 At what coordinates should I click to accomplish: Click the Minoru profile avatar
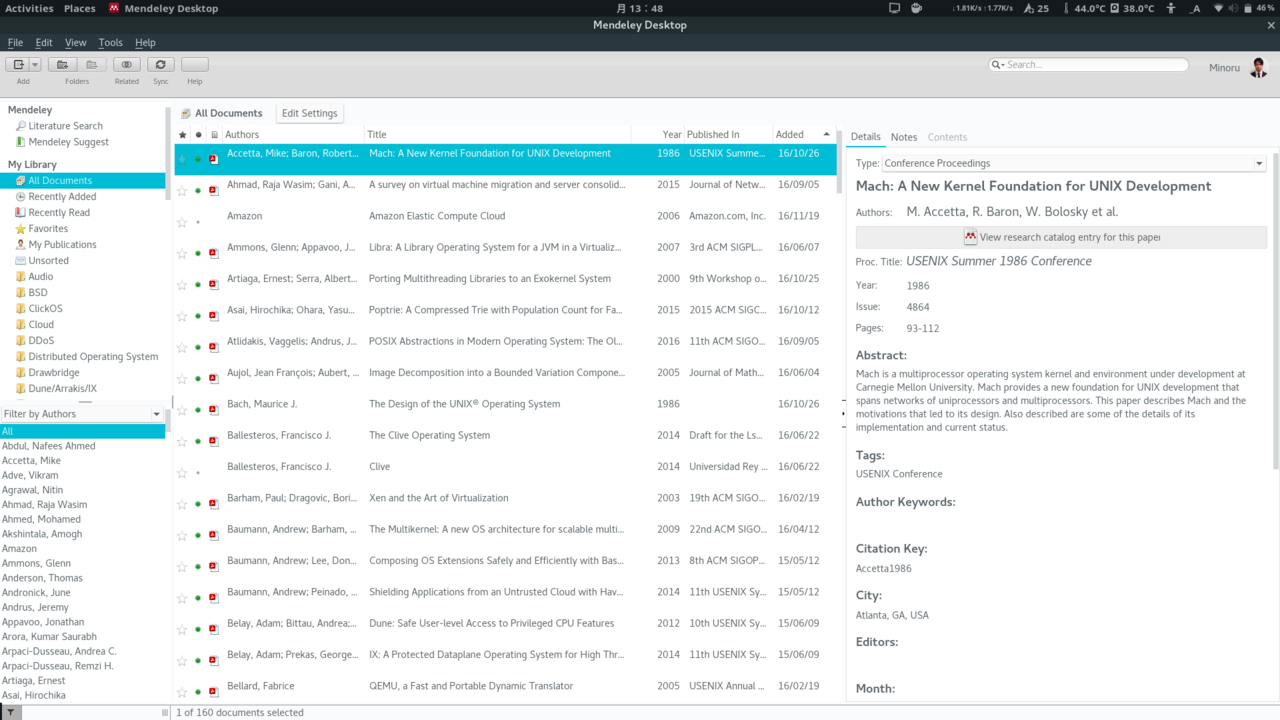tap(1259, 68)
